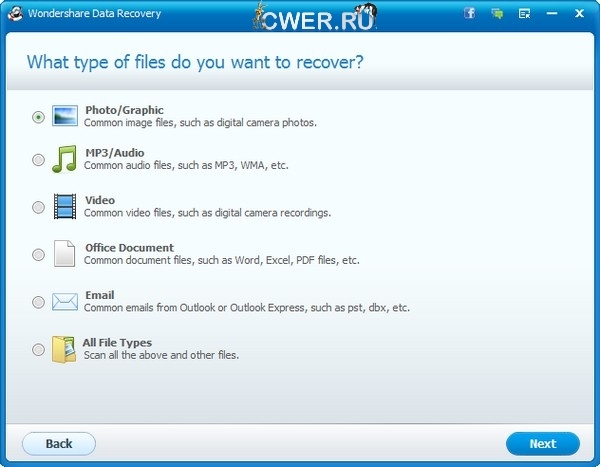Click the register/menu icon in title bar
The width and height of the screenshot is (600, 467).
(x=524, y=14)
